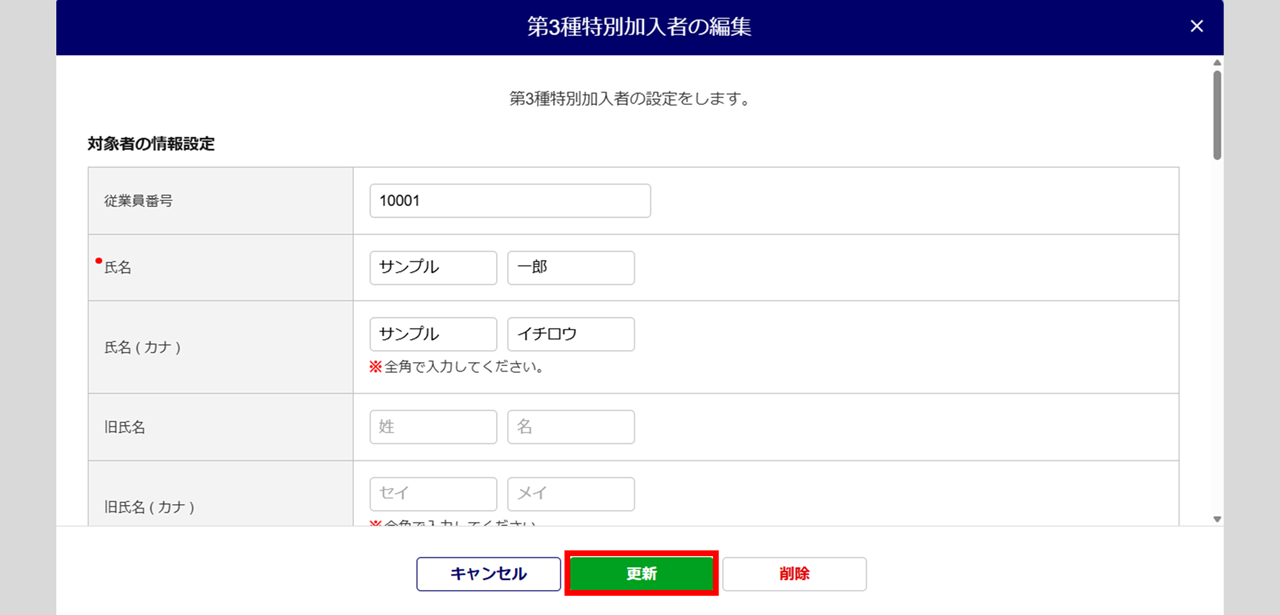Close the 第3種特別加入者の編集 dialog
This screenshot has height=615, width=1280.
(x=1196, y=27)
